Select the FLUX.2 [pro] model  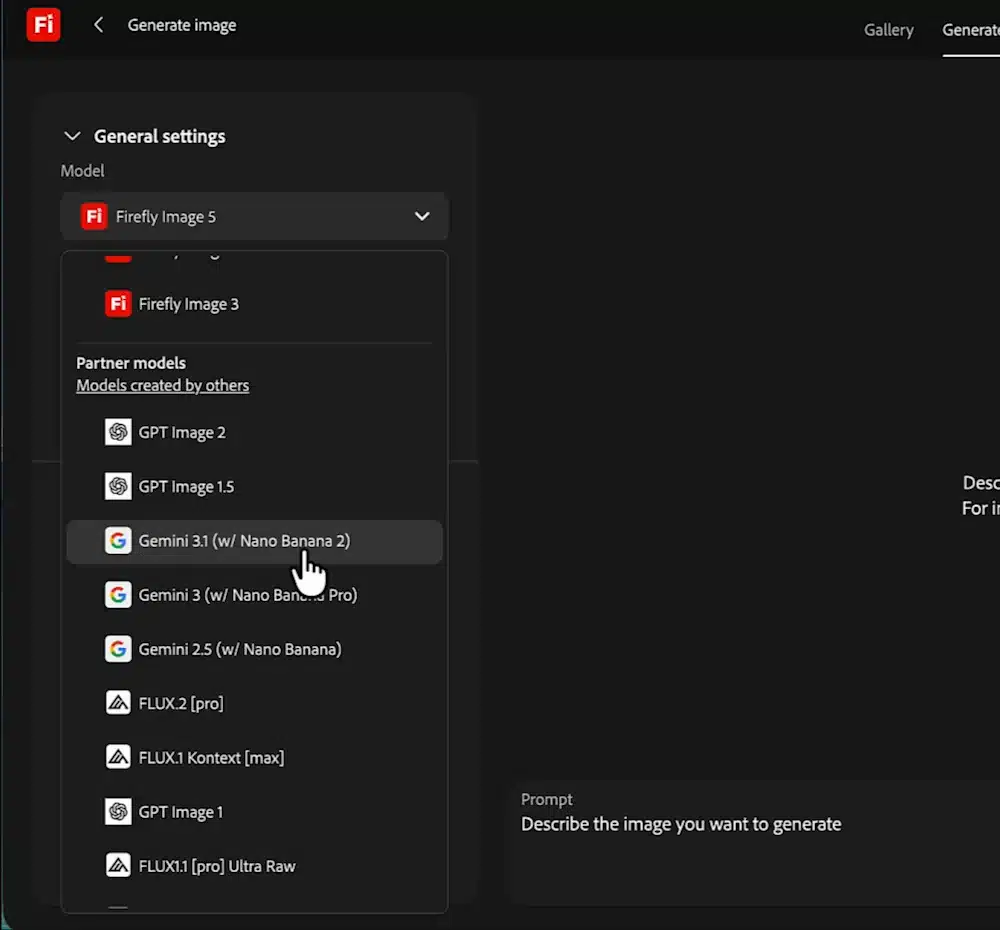pos(254,703)
